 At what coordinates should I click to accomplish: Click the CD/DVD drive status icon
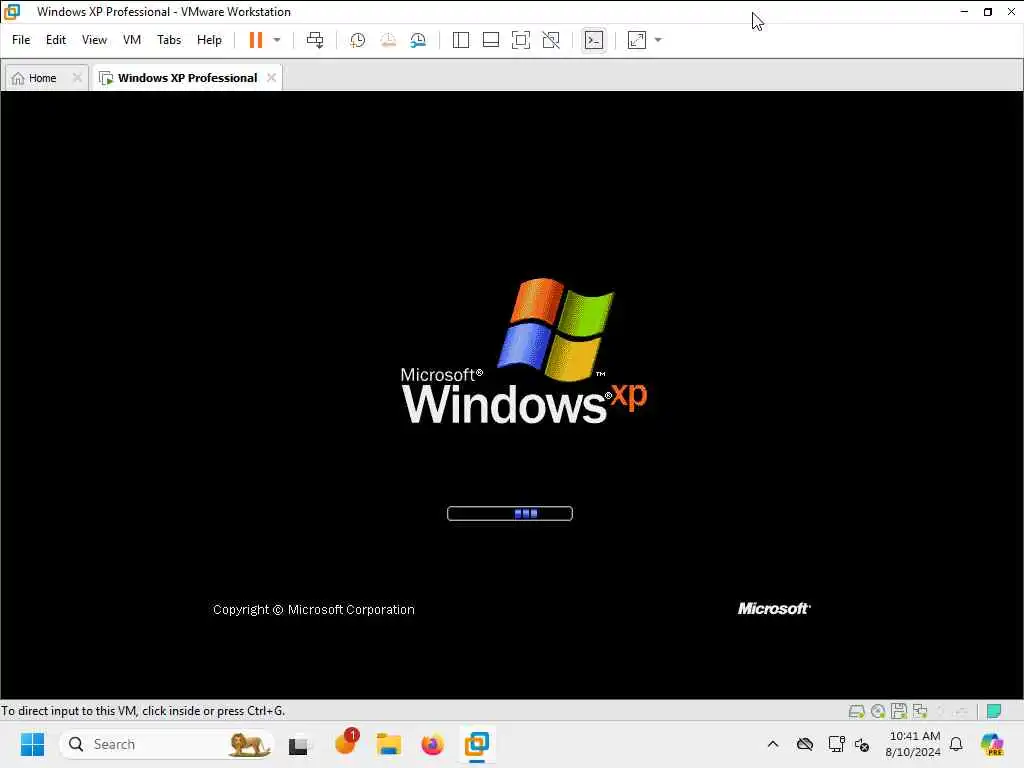point(878,711)
